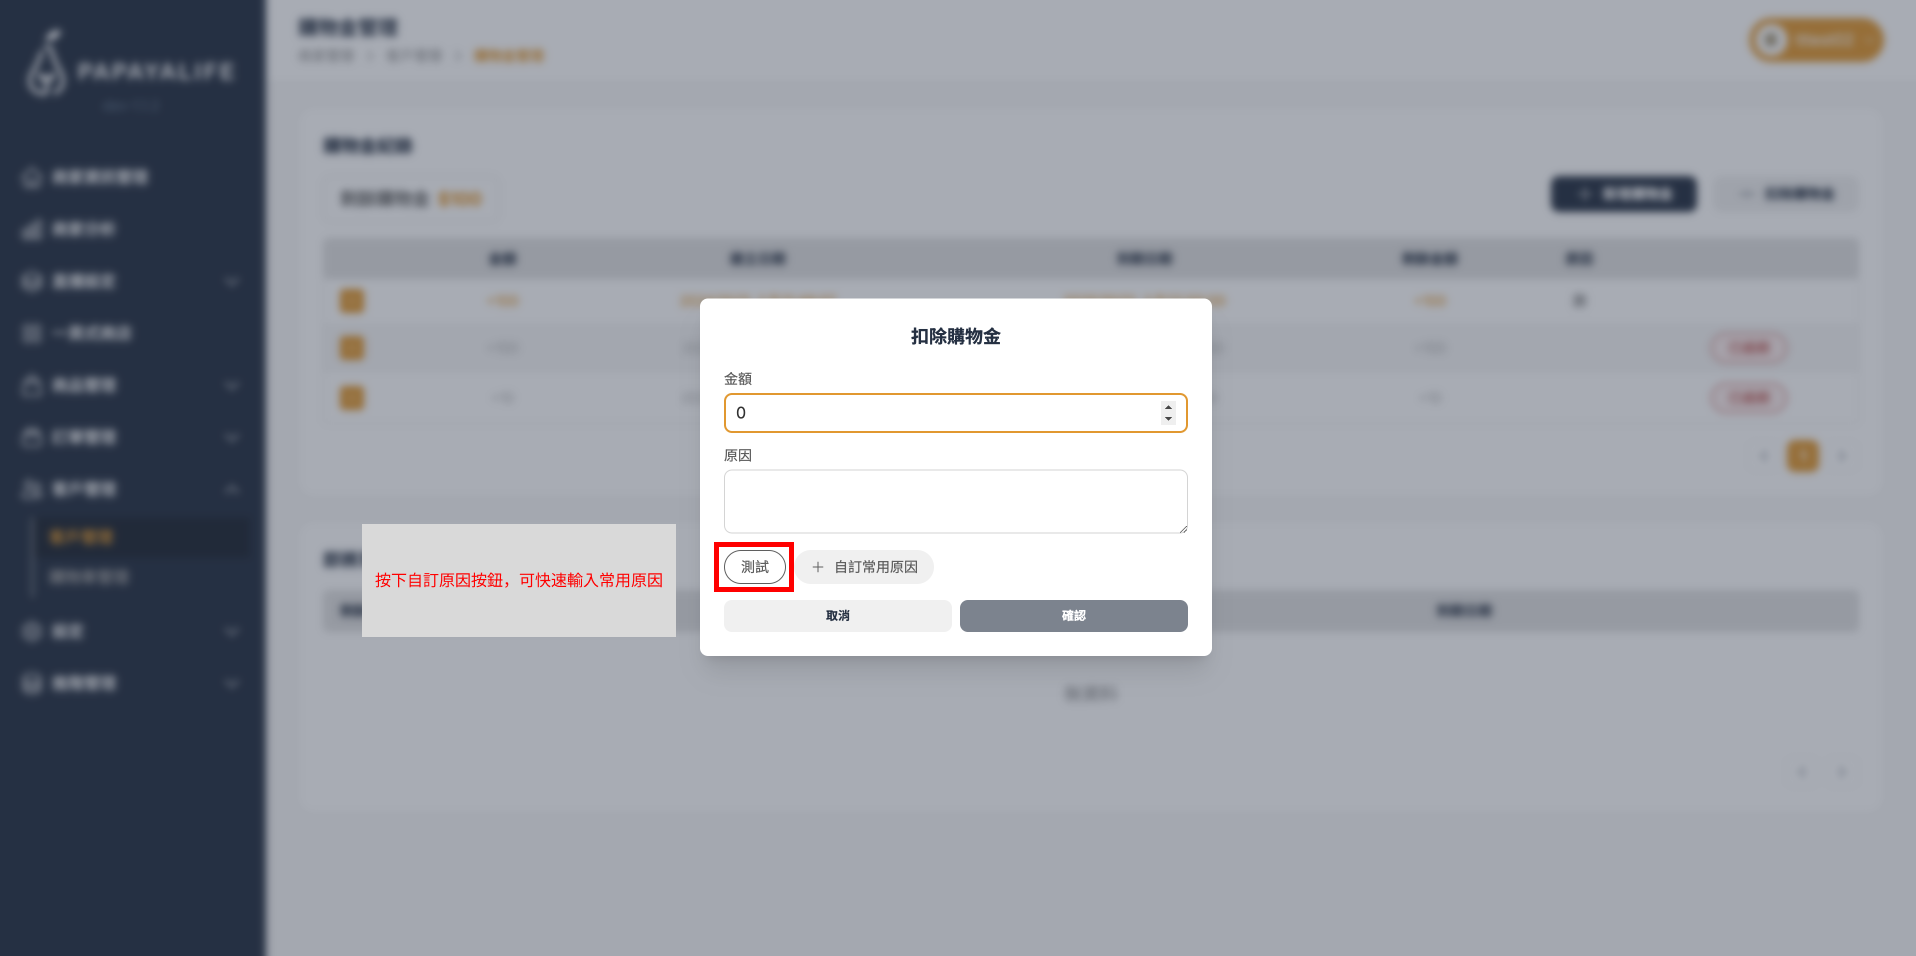Select the 測試 quick reason chip
Screen dimensions: 1916x956
(755, 567)
